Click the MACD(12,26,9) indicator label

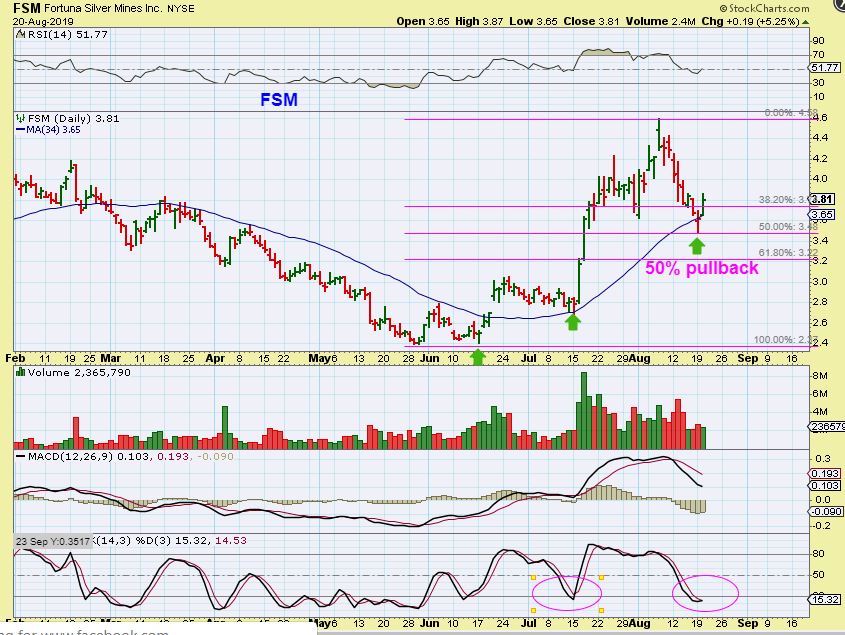71,457
